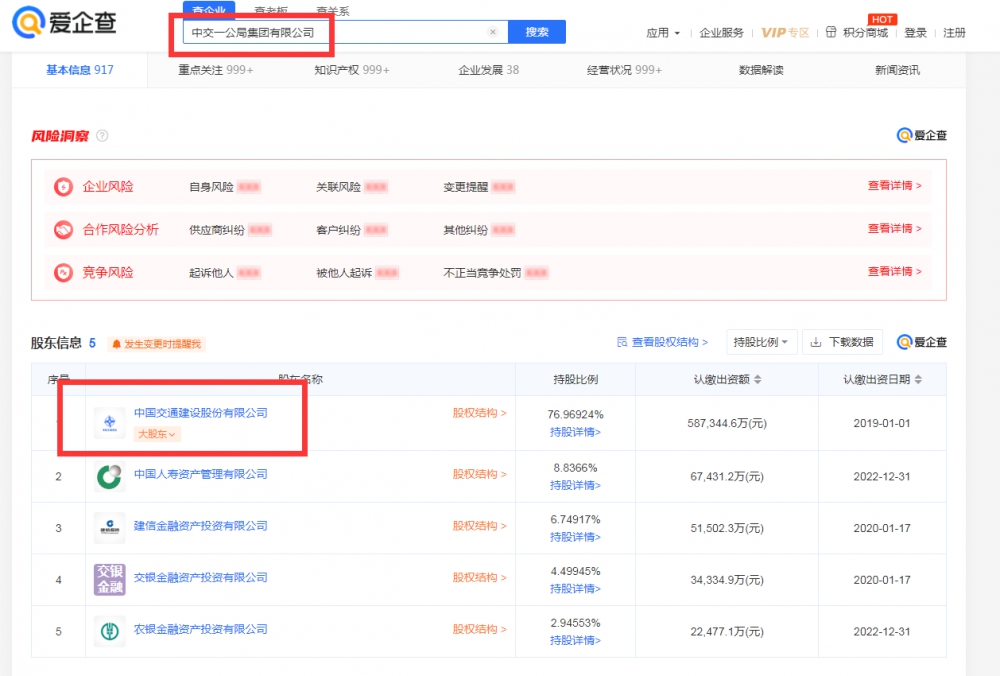The image size is (1000, 676).
Task: Open the 中国人寿资产管理有限公司 link
Action: [200, 474]
